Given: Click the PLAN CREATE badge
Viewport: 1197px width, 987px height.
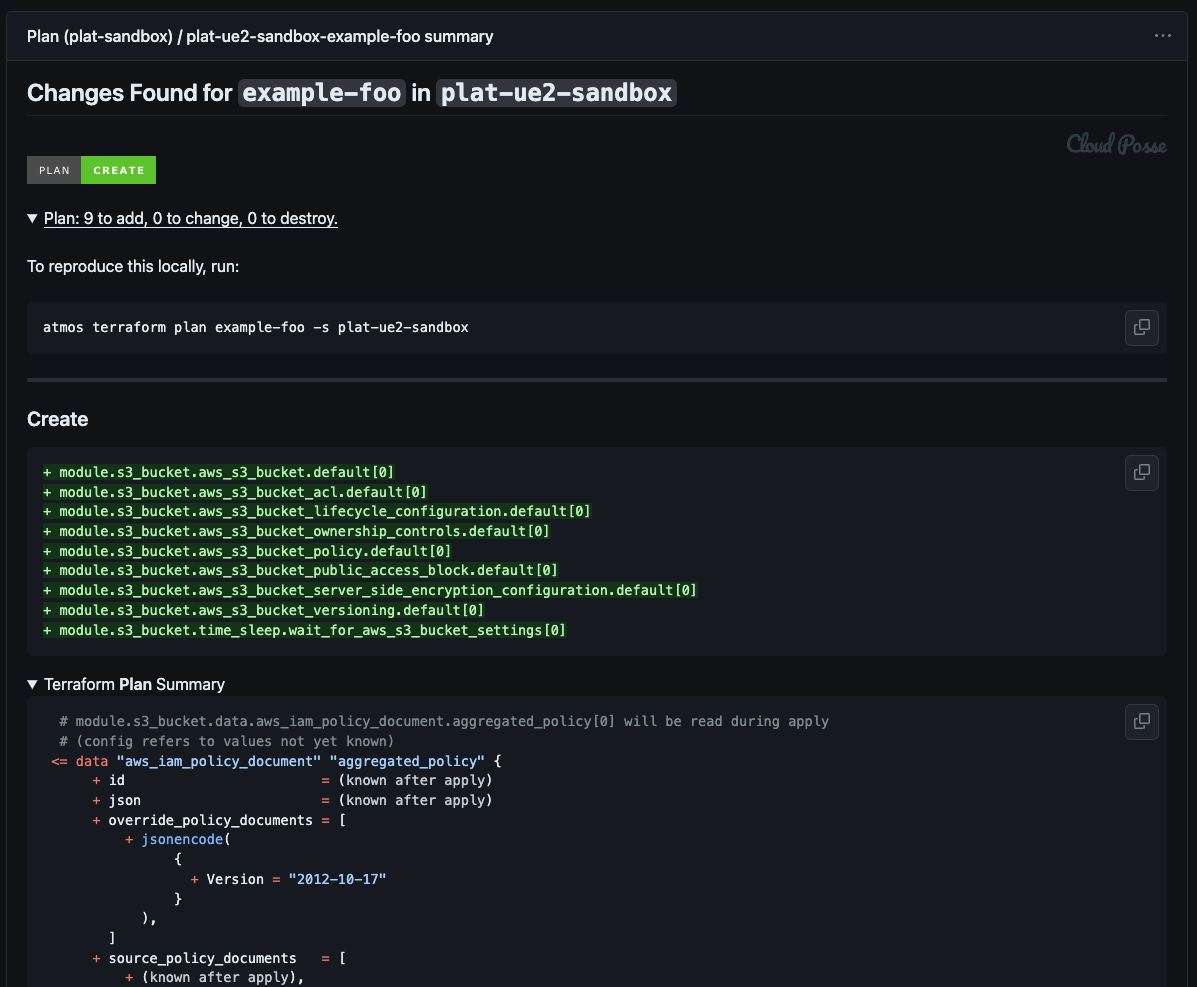Looking at the screenshot, I should click(92, 170).
